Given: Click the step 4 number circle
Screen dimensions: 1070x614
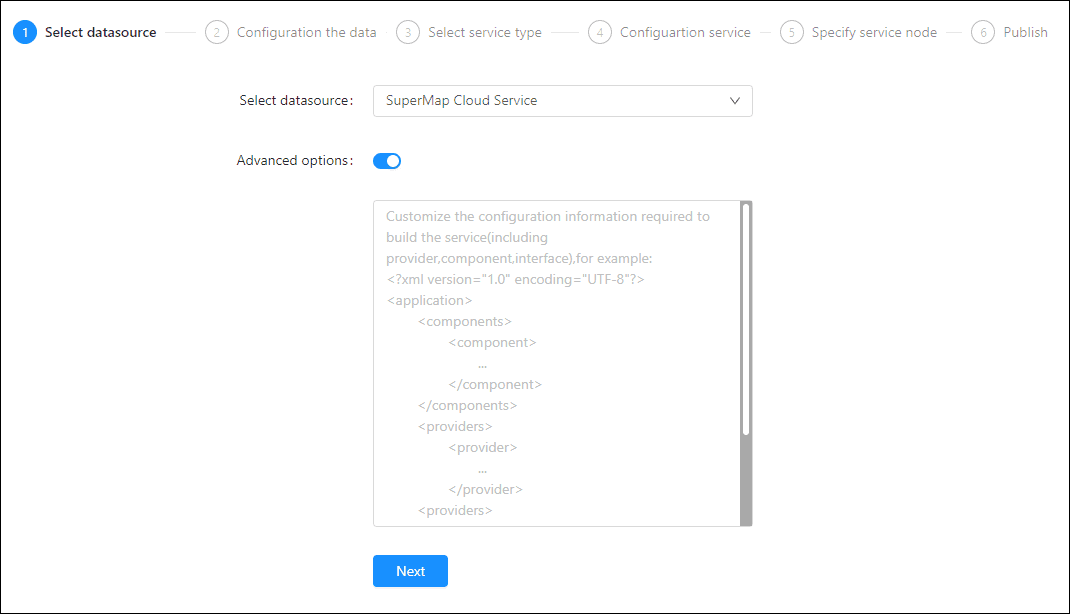Looking at the screenshot, I should [x=599, y=32].
